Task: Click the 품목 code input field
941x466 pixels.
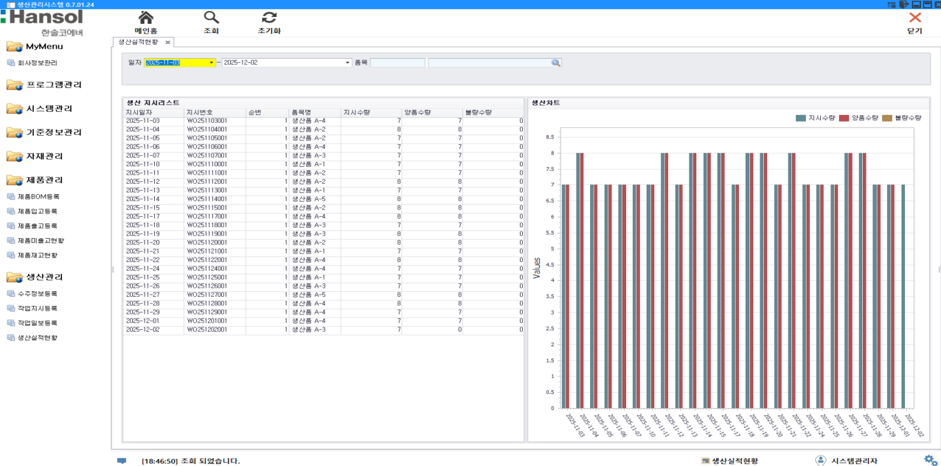Action: [397, 63]
